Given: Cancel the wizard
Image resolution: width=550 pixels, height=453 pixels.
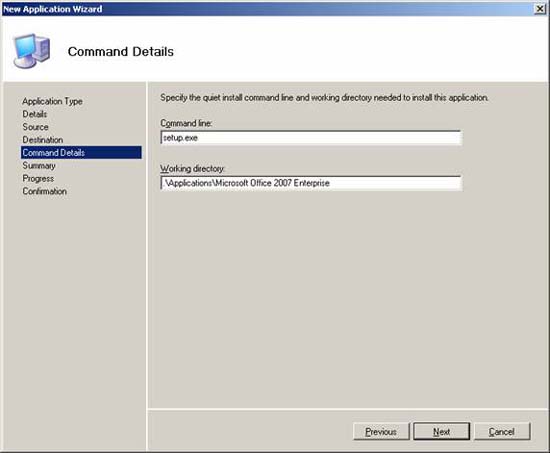Looking at the screenshot, I should (x=502, y=432).
